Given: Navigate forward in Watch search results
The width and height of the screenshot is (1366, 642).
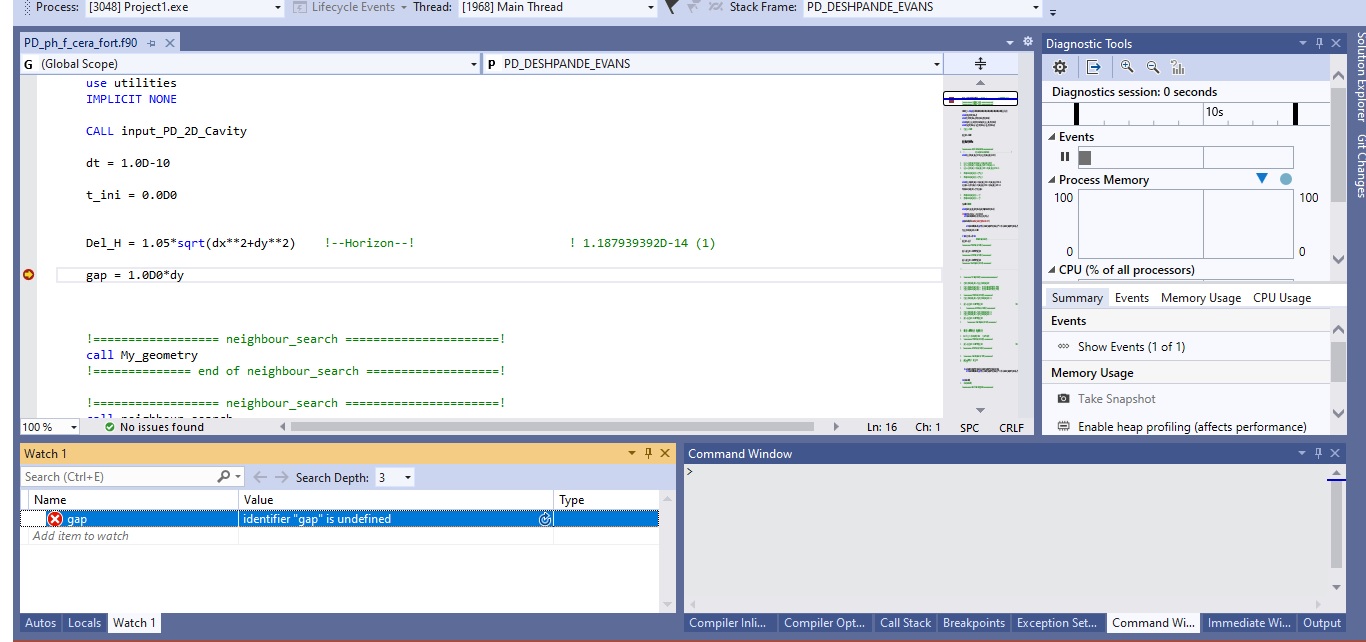Looking at the screenshot, I should pos(282,477).
